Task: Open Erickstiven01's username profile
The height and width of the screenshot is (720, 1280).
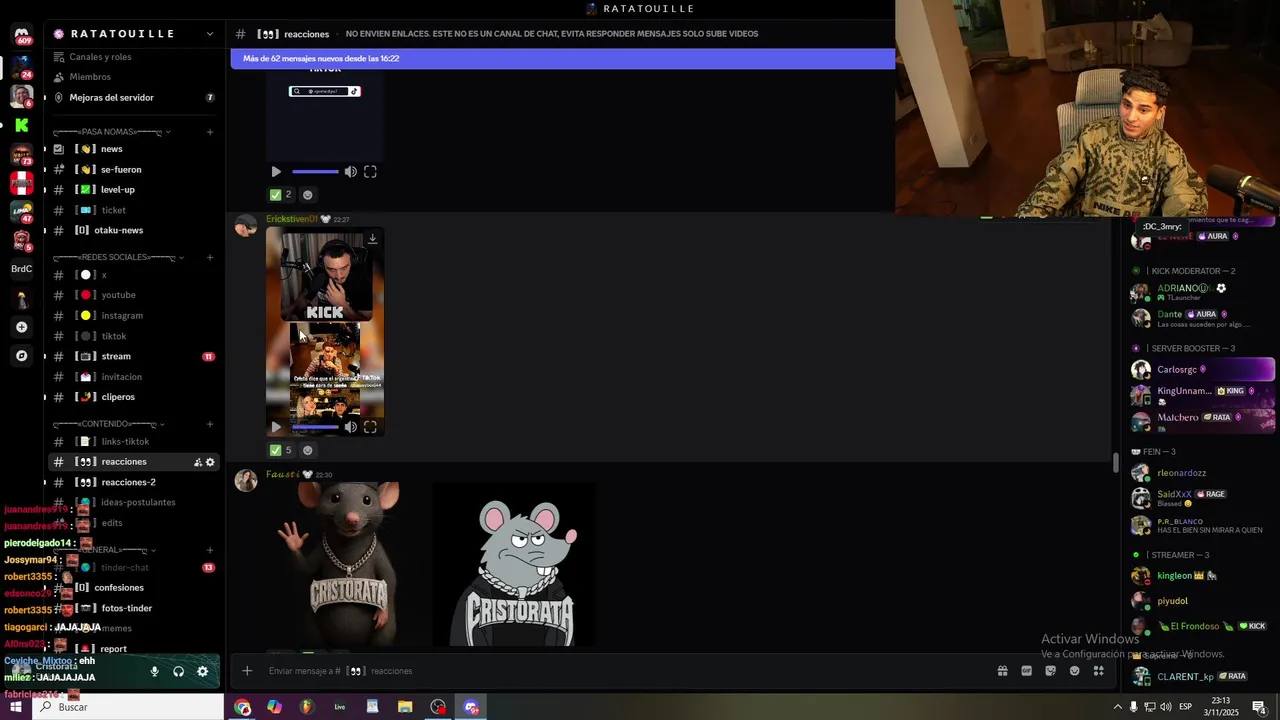Action: tap(292, 219)
